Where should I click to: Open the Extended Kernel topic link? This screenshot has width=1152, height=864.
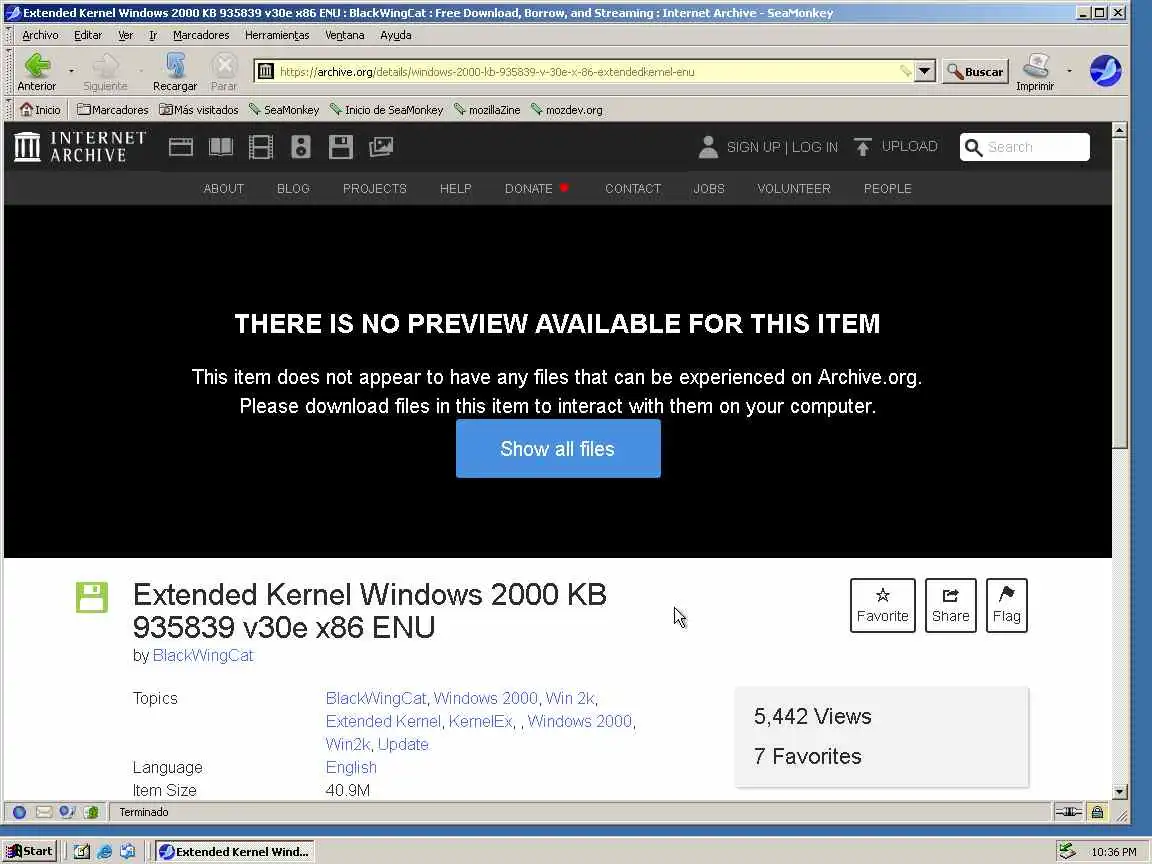point(384,721)
